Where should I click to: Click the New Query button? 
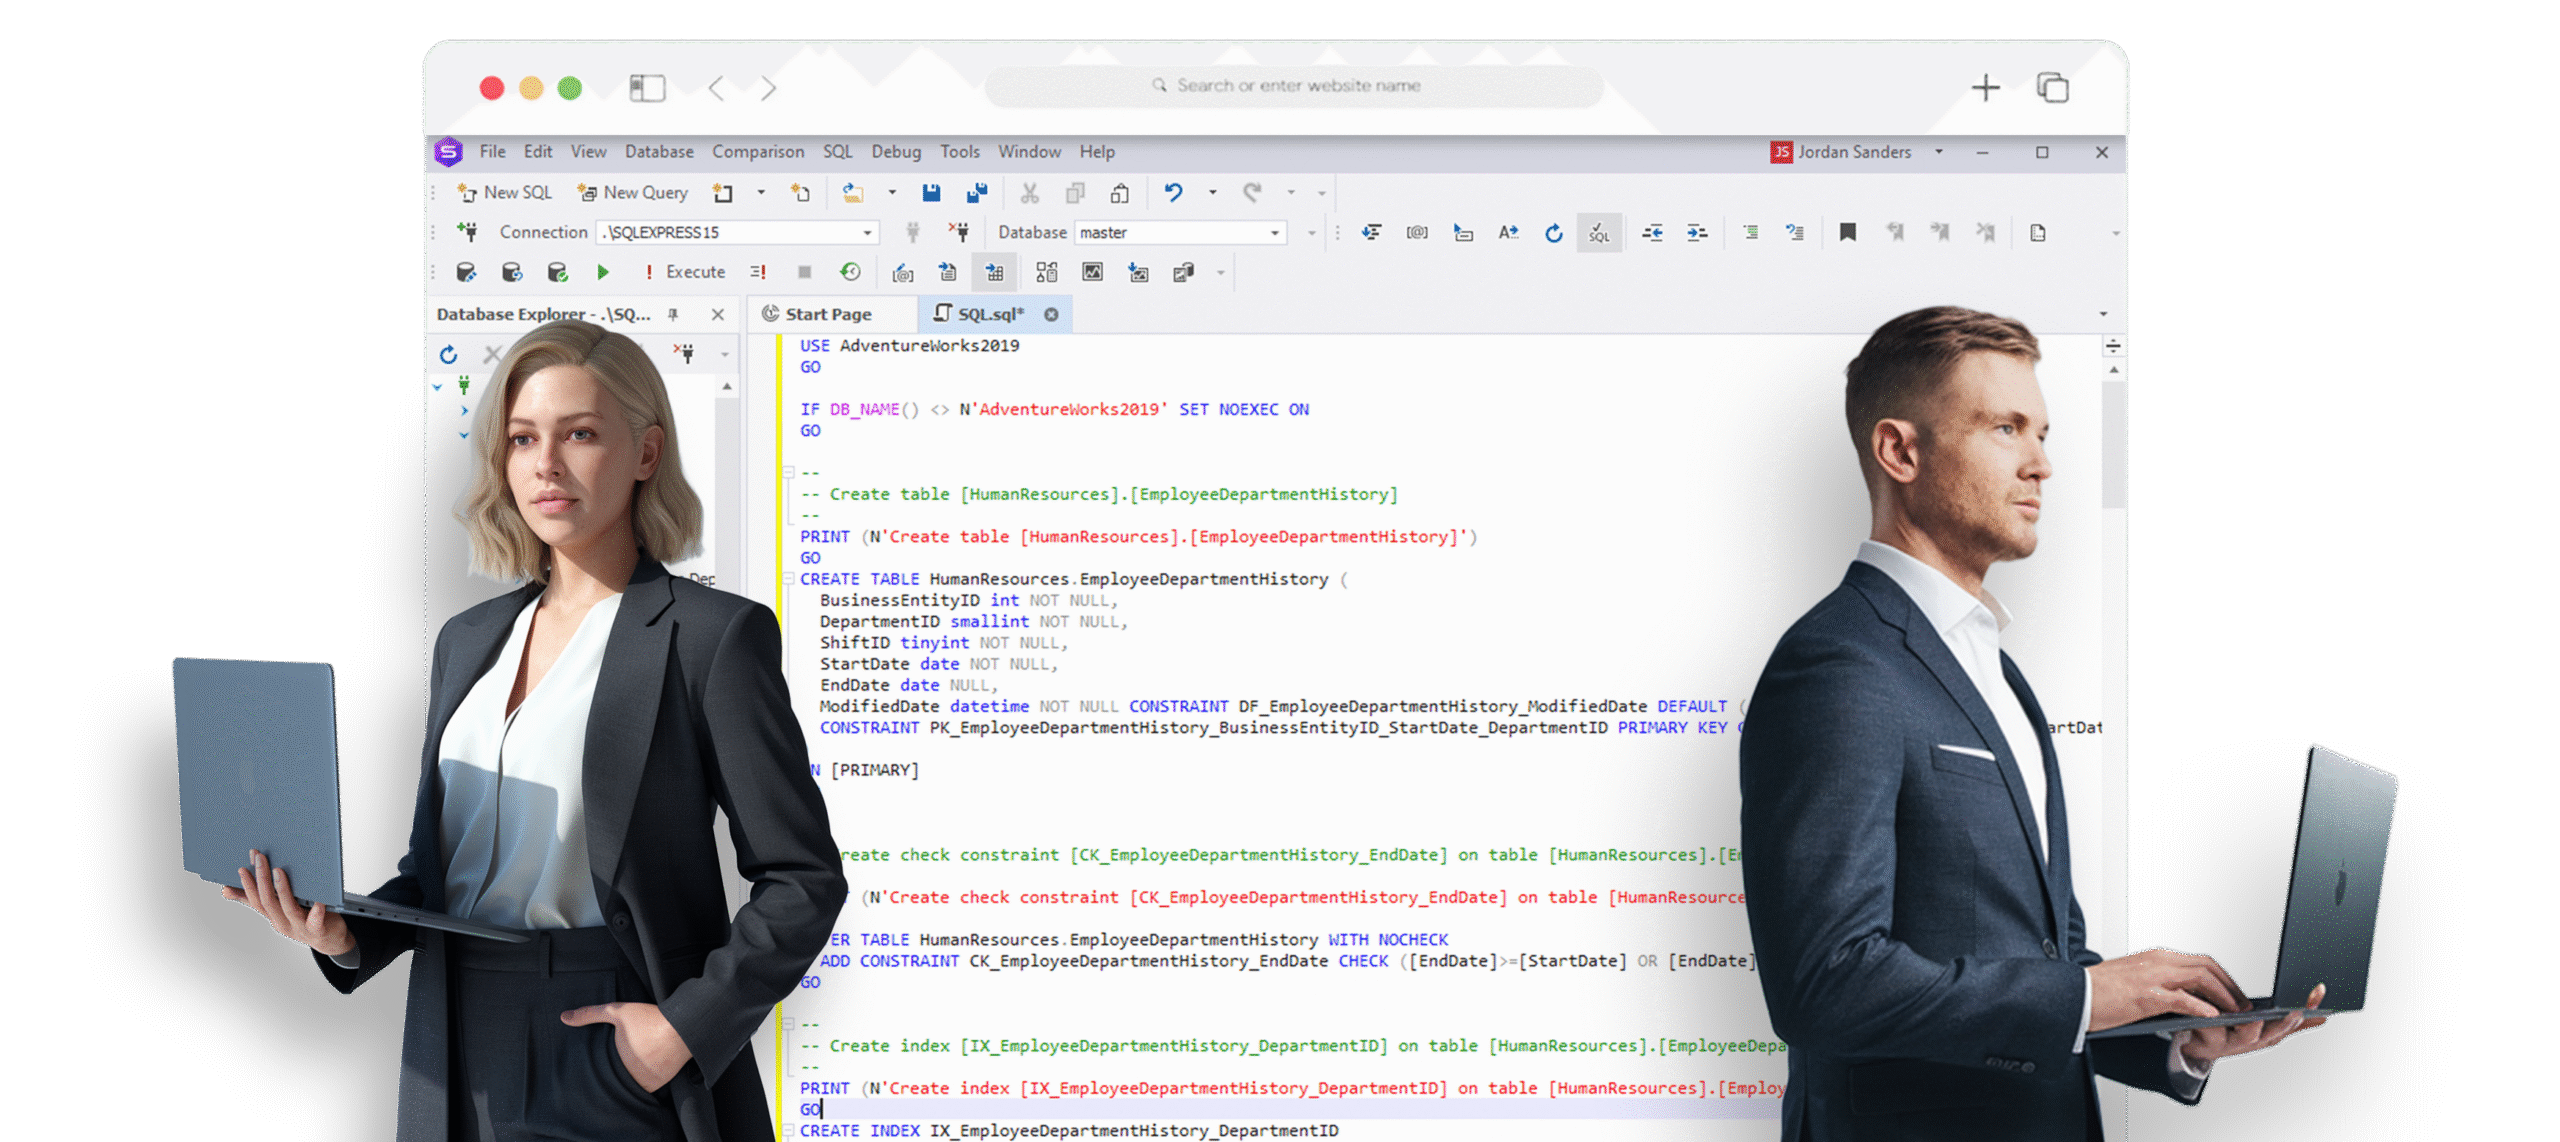click(634, 192)
